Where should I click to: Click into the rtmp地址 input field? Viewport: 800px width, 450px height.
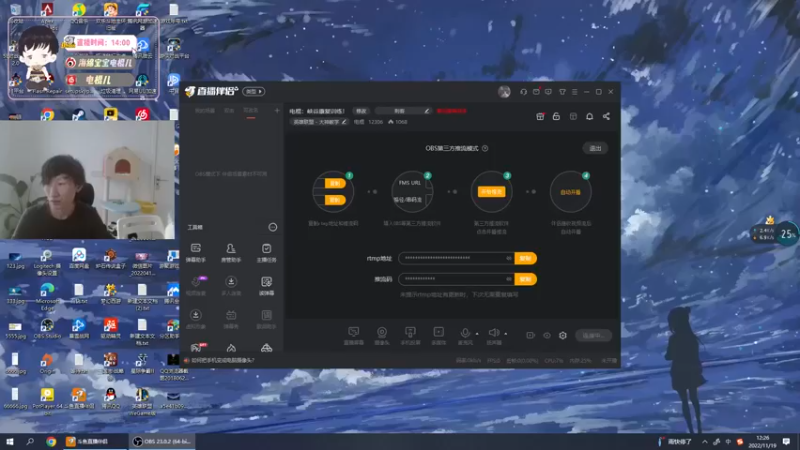click(x=456, y=258)
